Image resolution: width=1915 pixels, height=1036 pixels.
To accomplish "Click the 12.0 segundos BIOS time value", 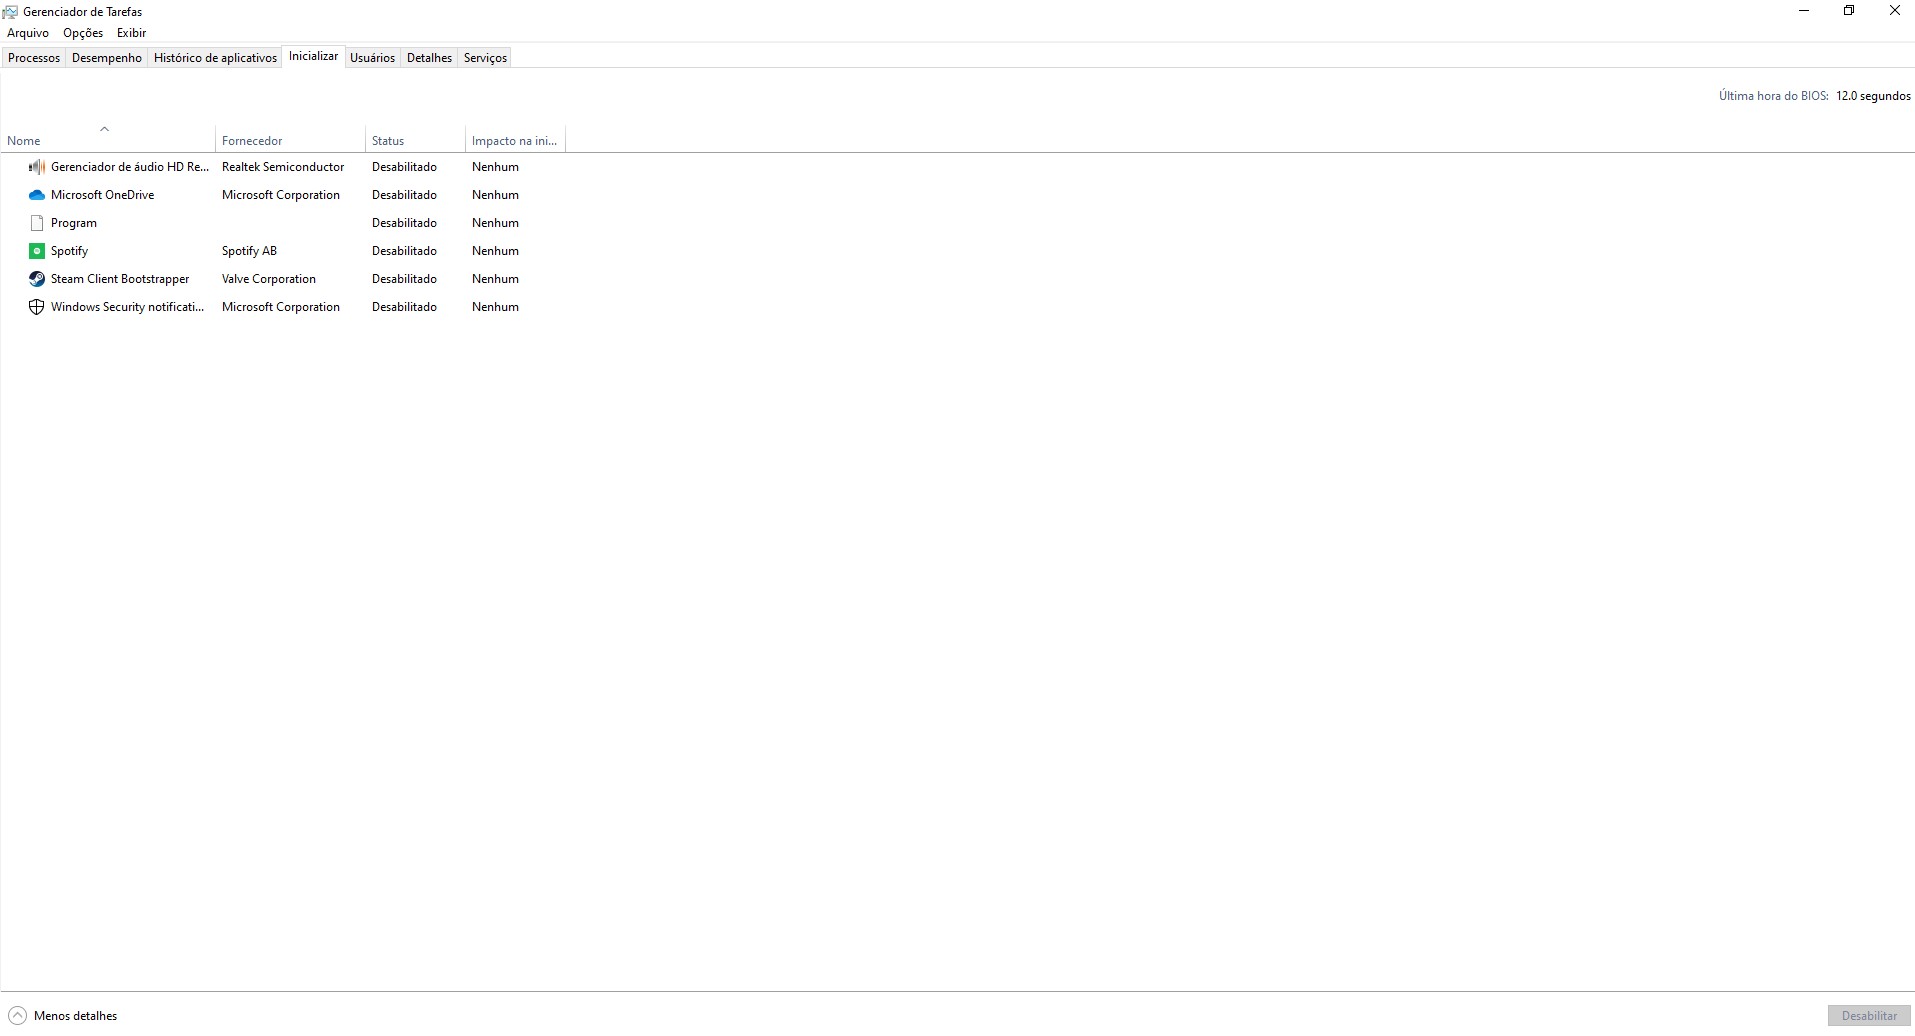I will [x=1873, y=96].
